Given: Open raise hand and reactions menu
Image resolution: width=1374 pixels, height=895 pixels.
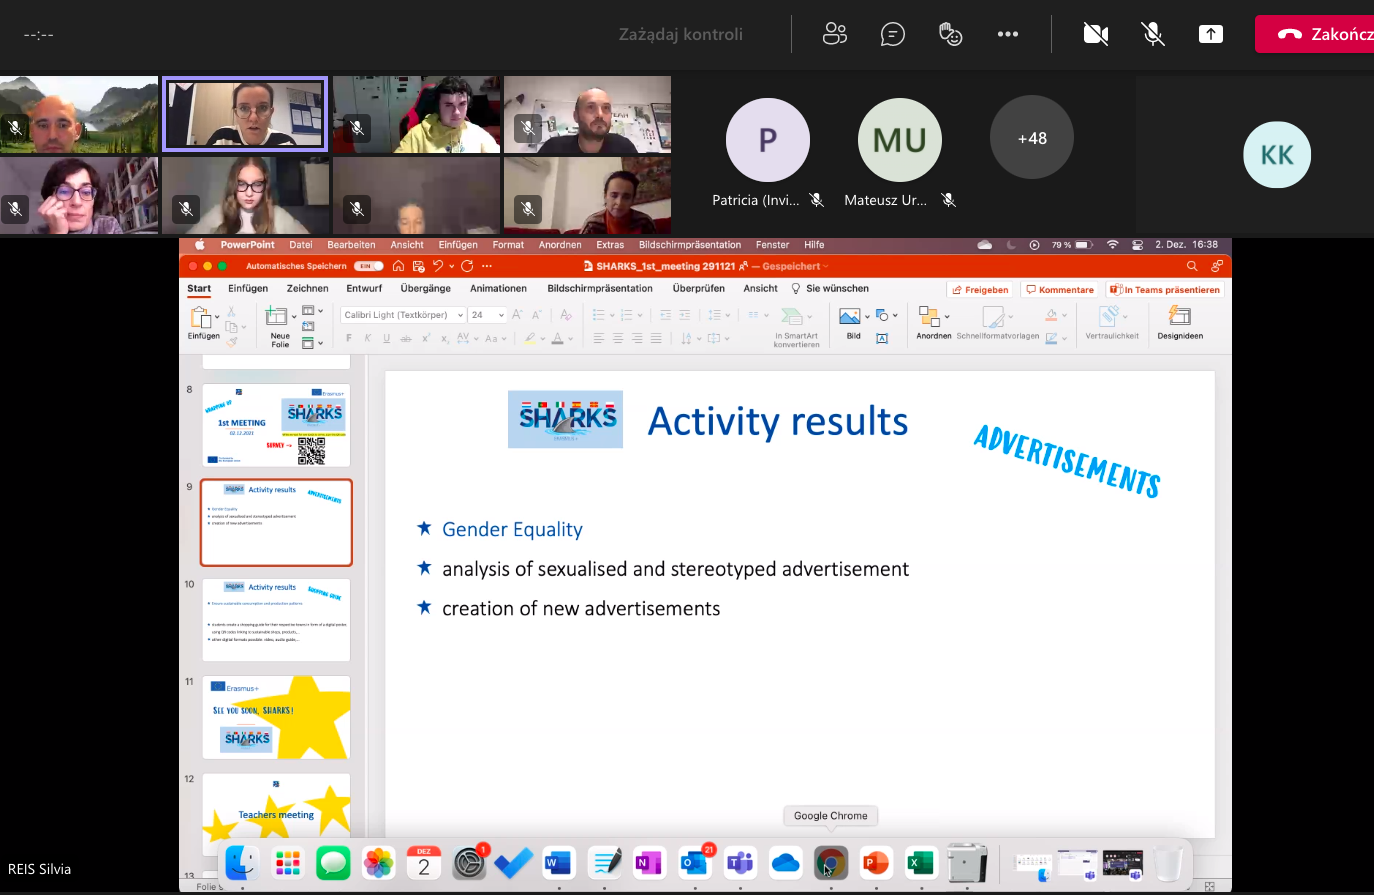Looking at the screenshot, I should click(950, 34).
